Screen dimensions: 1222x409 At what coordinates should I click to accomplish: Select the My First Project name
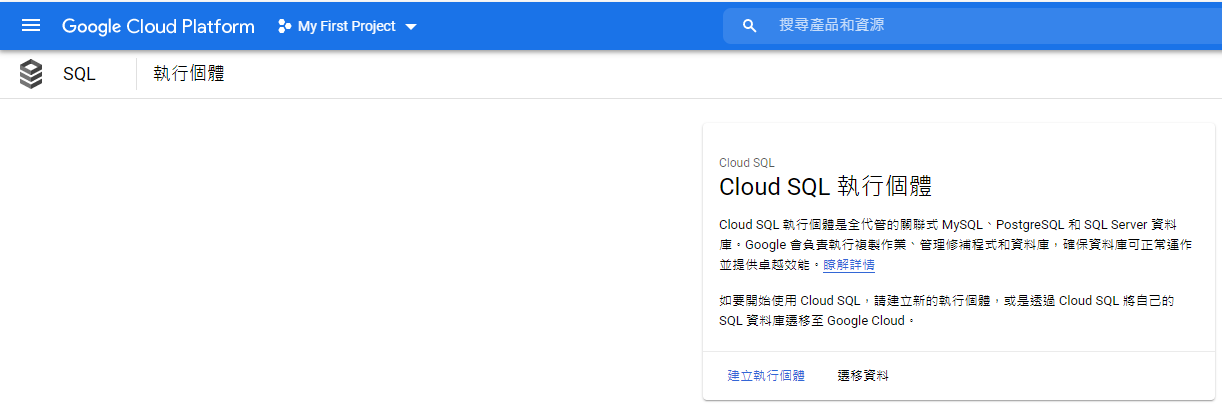pyautogui.click(x=347, y=26)
